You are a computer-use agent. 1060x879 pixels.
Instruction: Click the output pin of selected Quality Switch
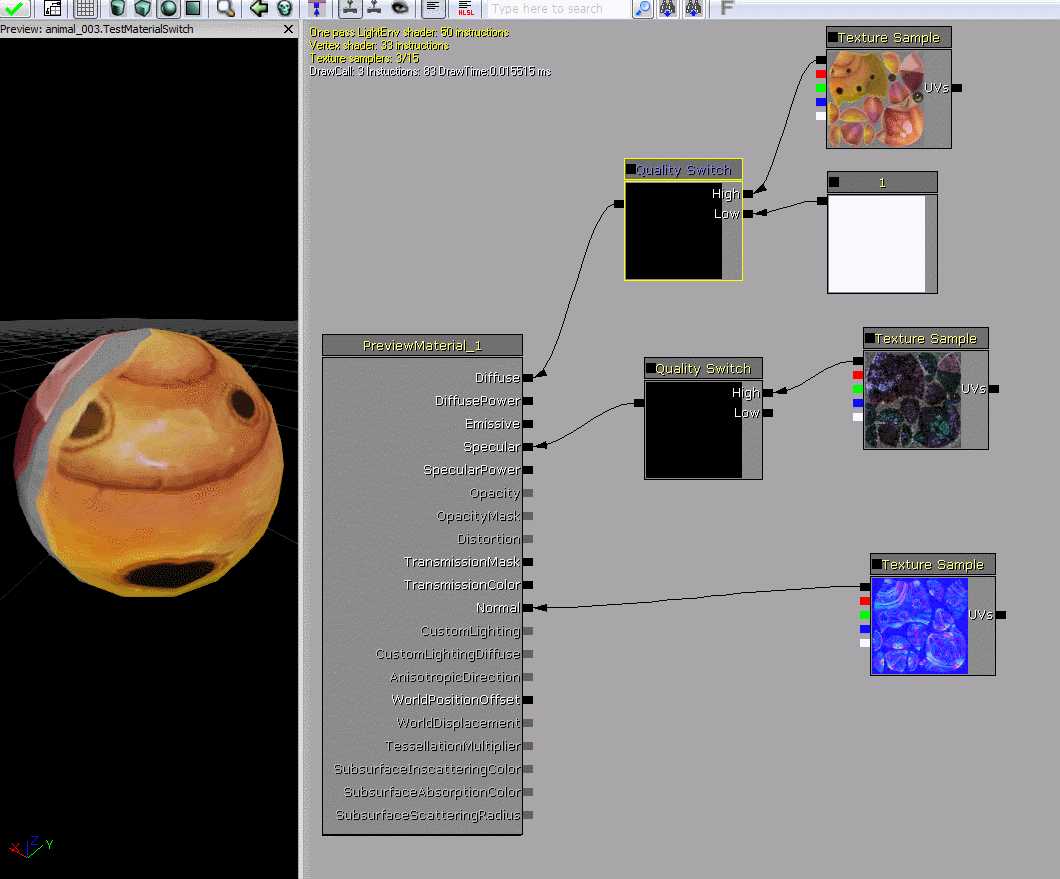(619, 204)
